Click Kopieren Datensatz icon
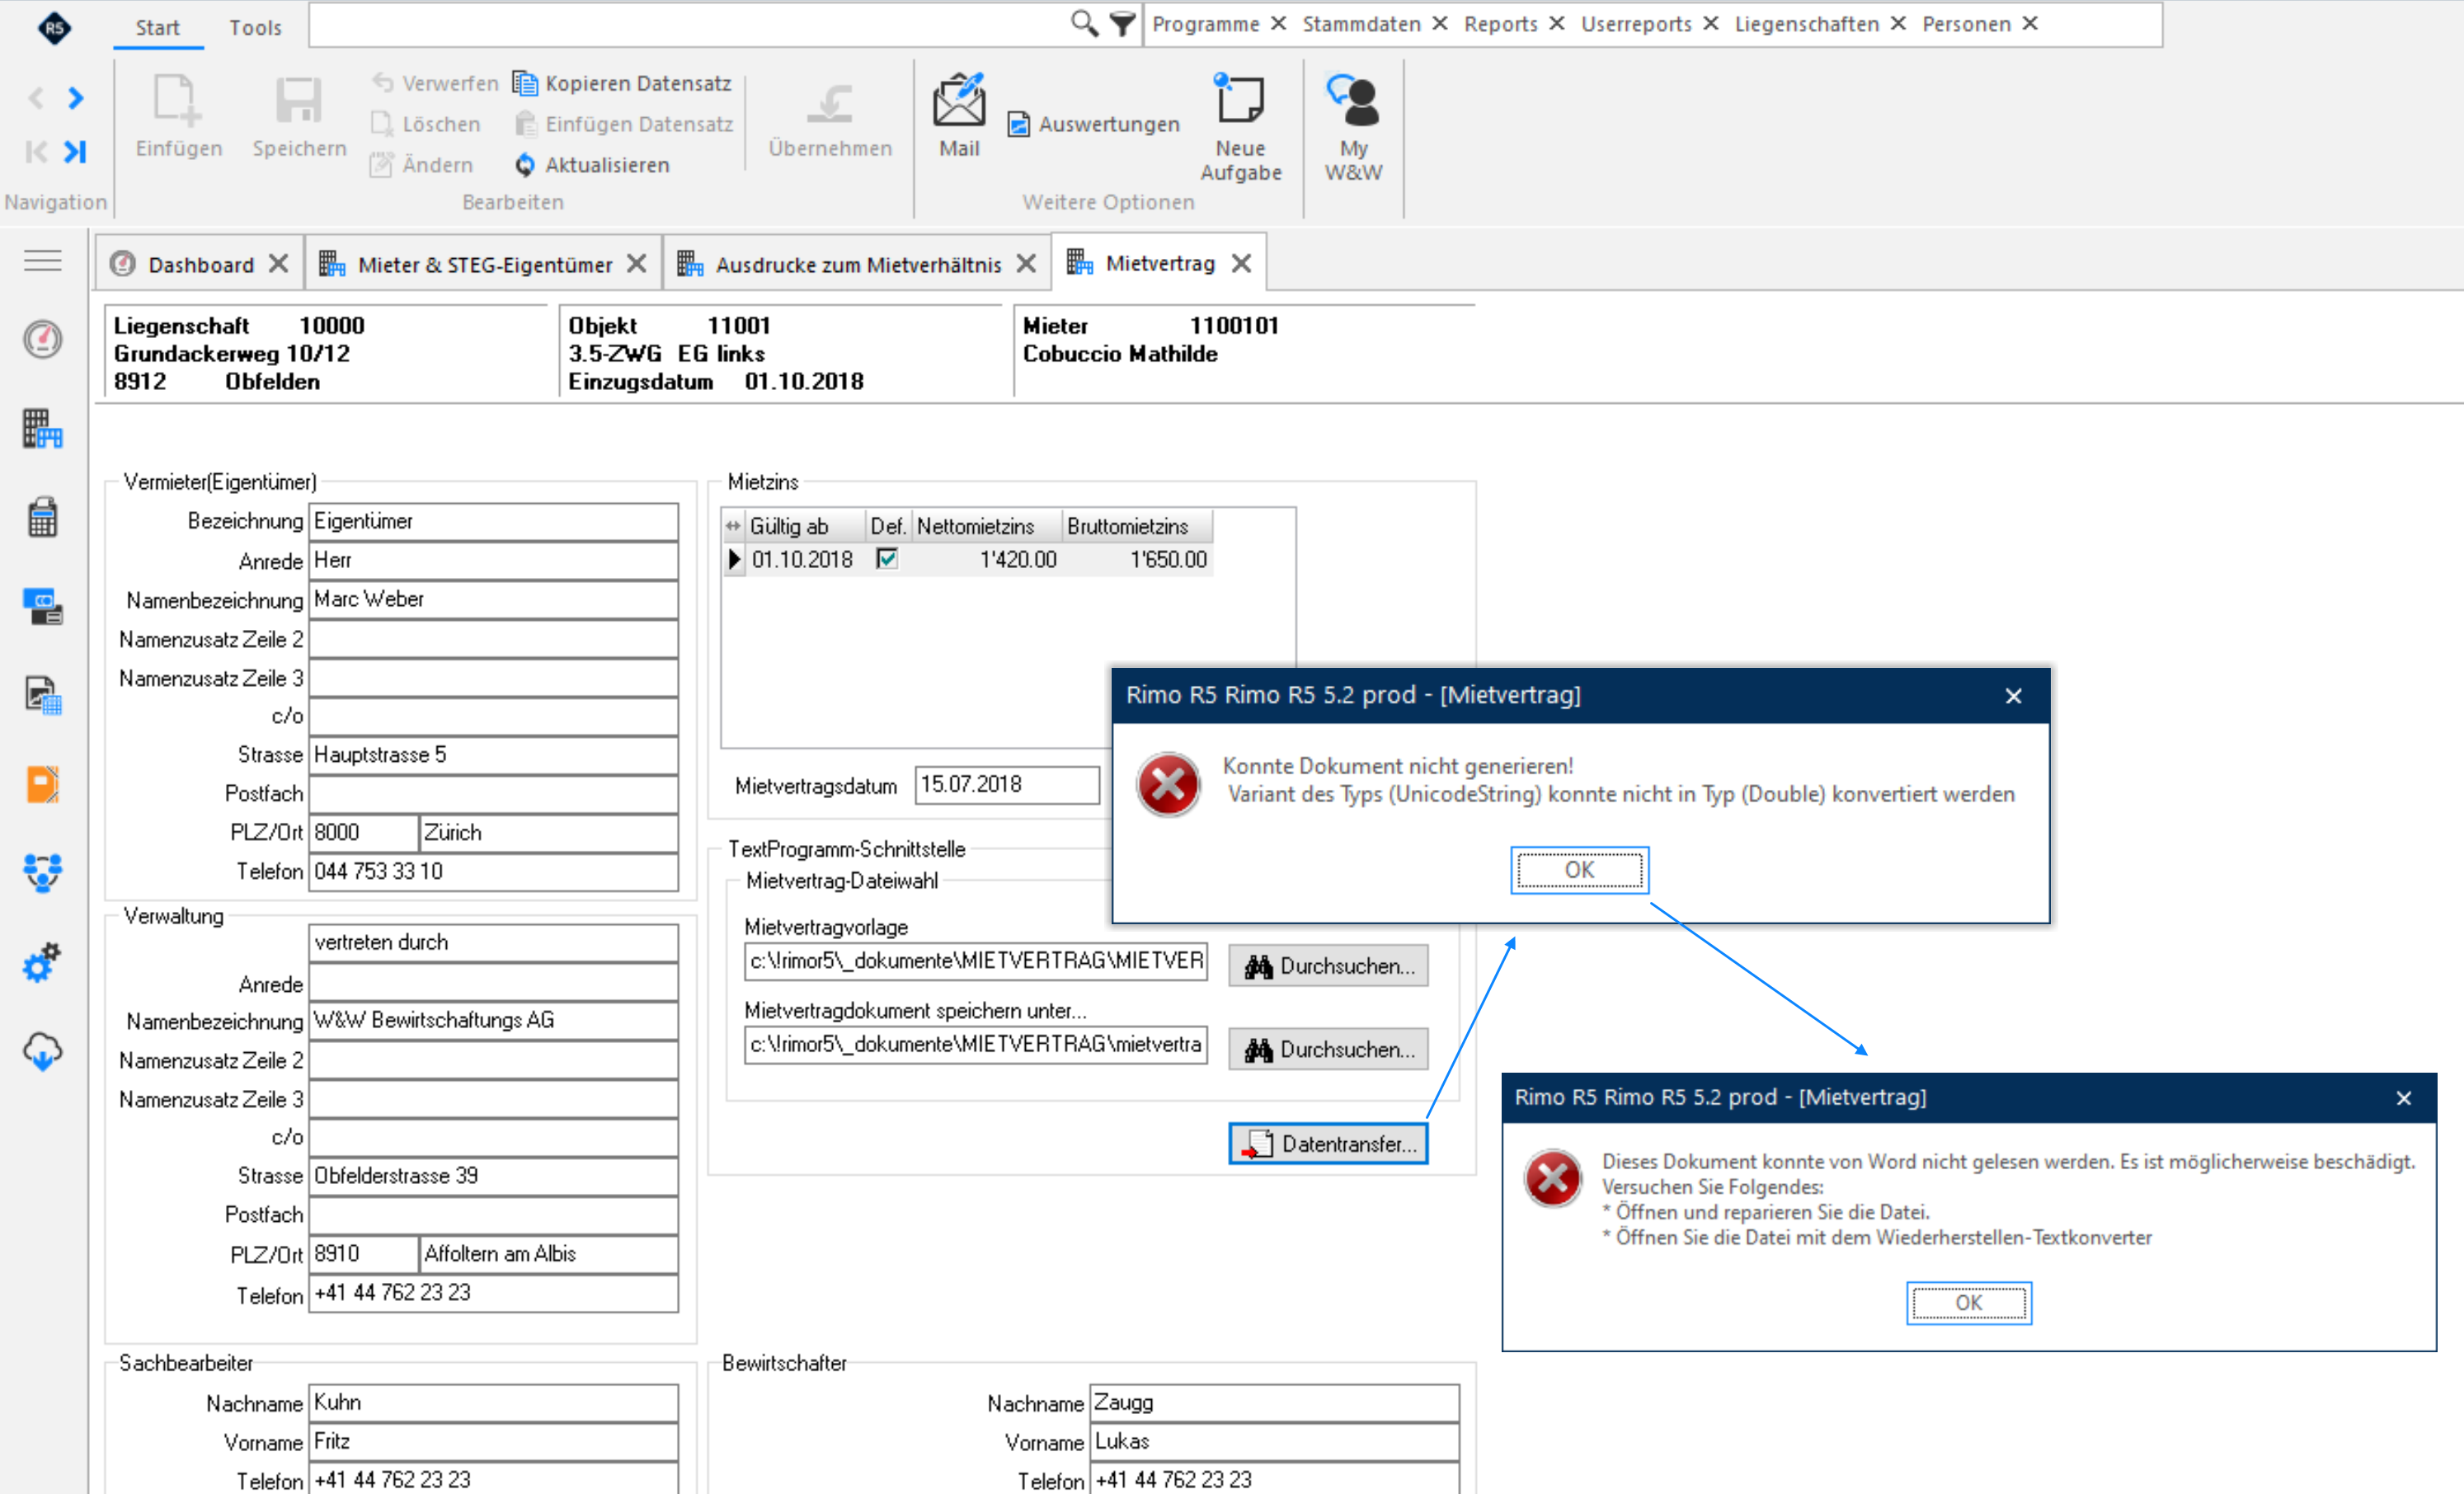The image size is (2464, 1494). point(524,83)
